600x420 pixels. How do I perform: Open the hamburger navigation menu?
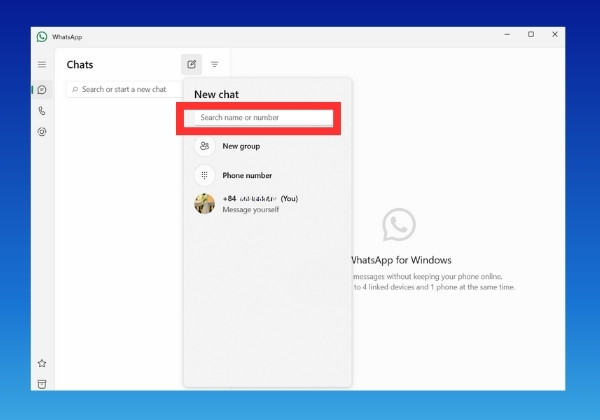pyautogui.click(x=42, y=64)
